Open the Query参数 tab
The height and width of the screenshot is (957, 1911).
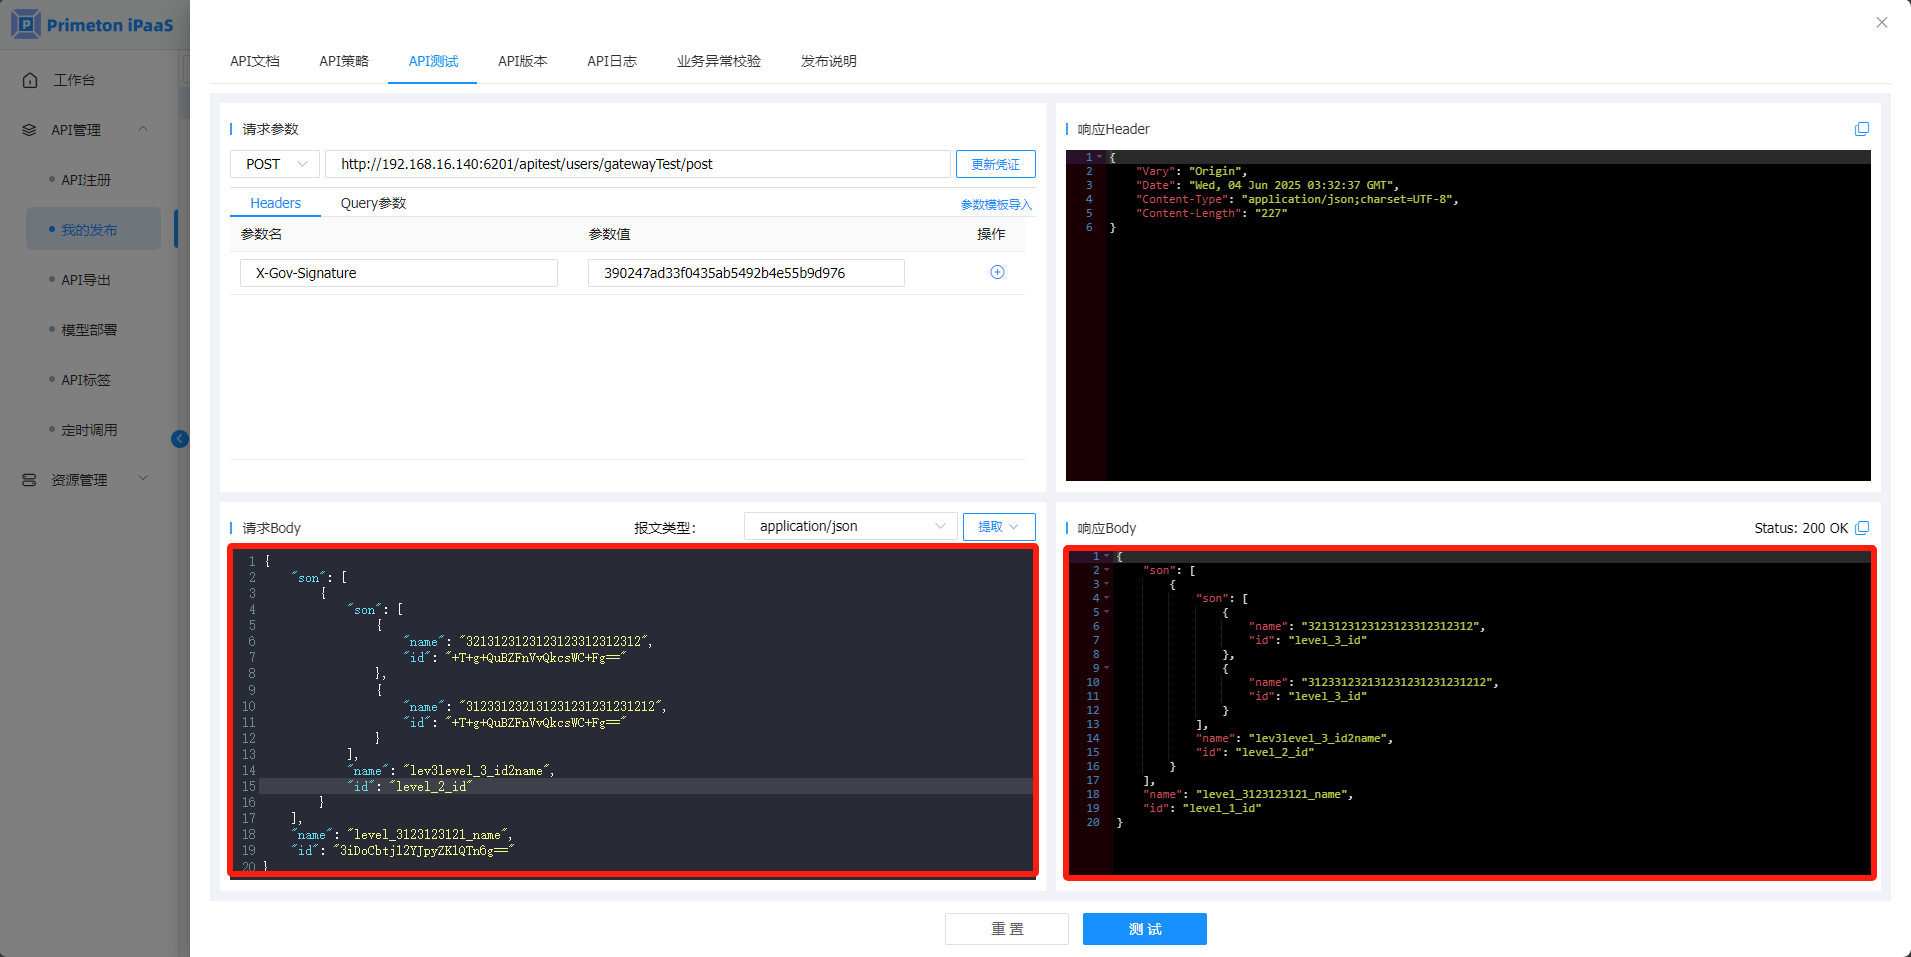pyautogui.click(x=373, y=203)
